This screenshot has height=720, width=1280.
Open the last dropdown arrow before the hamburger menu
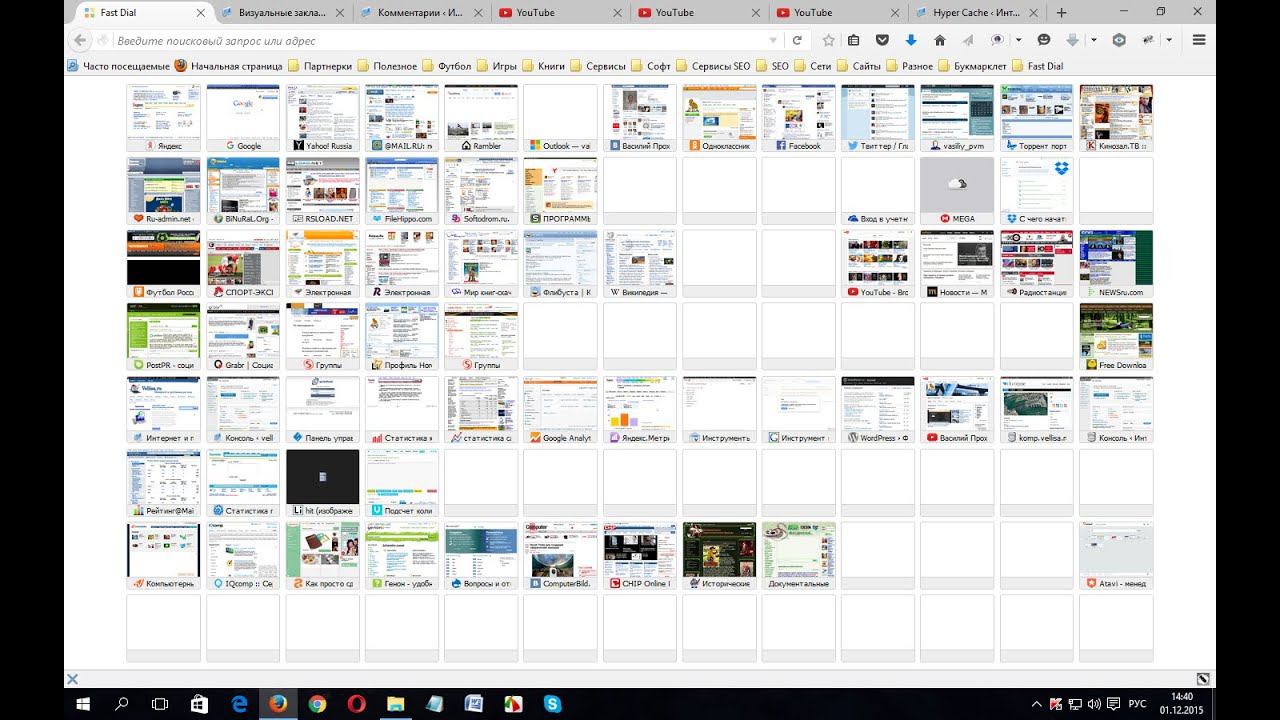pyautogui.click(x=1170, y=41)
